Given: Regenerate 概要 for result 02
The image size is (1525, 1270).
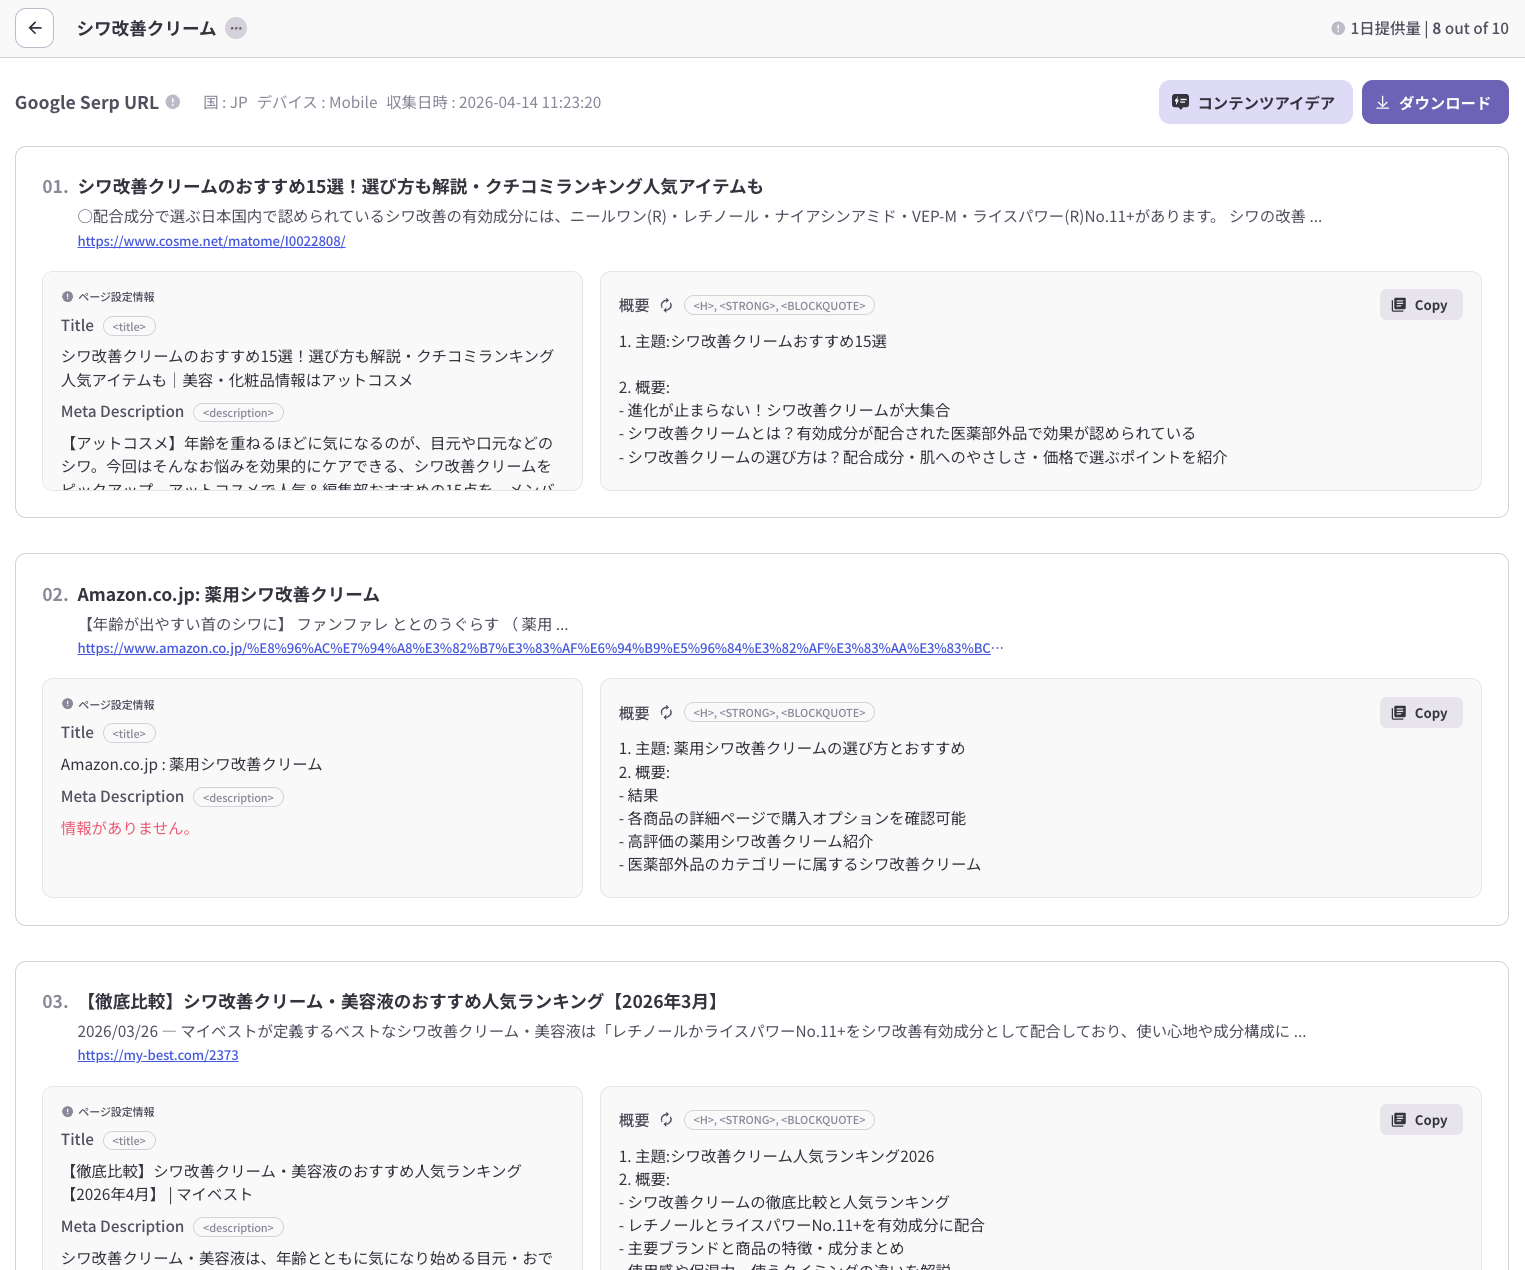Looking at the screenshot, I should click(x=666, y=712).
